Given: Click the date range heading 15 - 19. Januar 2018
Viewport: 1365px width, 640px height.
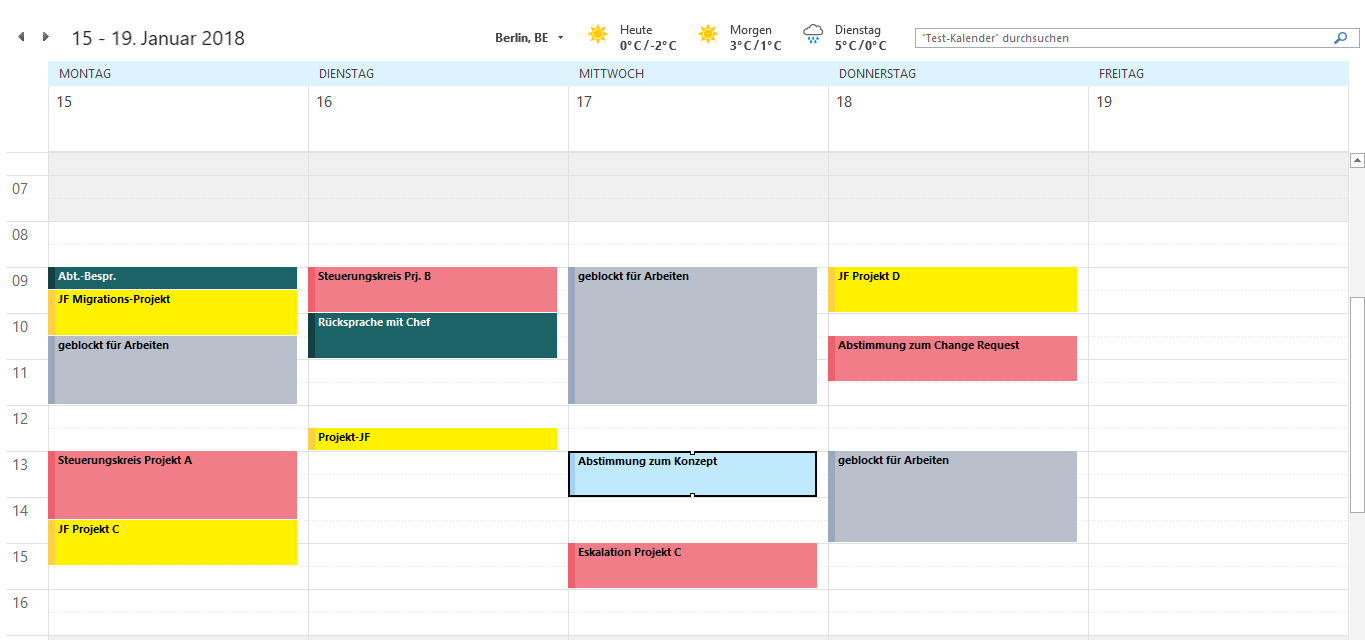Looking at the screenshot, I should tap(158, 39).
